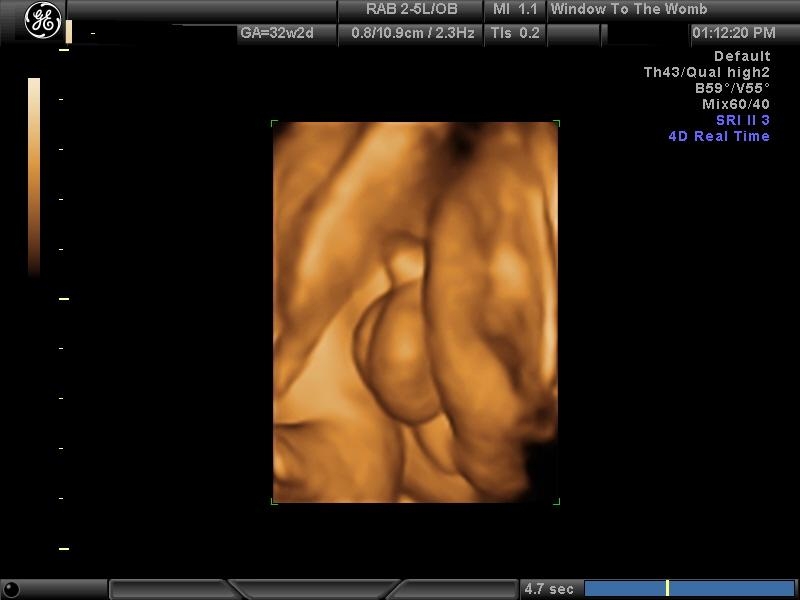Click the 01:12:20 PM clock display
Screen dimensions: 800x600
(x=734, y=33)
